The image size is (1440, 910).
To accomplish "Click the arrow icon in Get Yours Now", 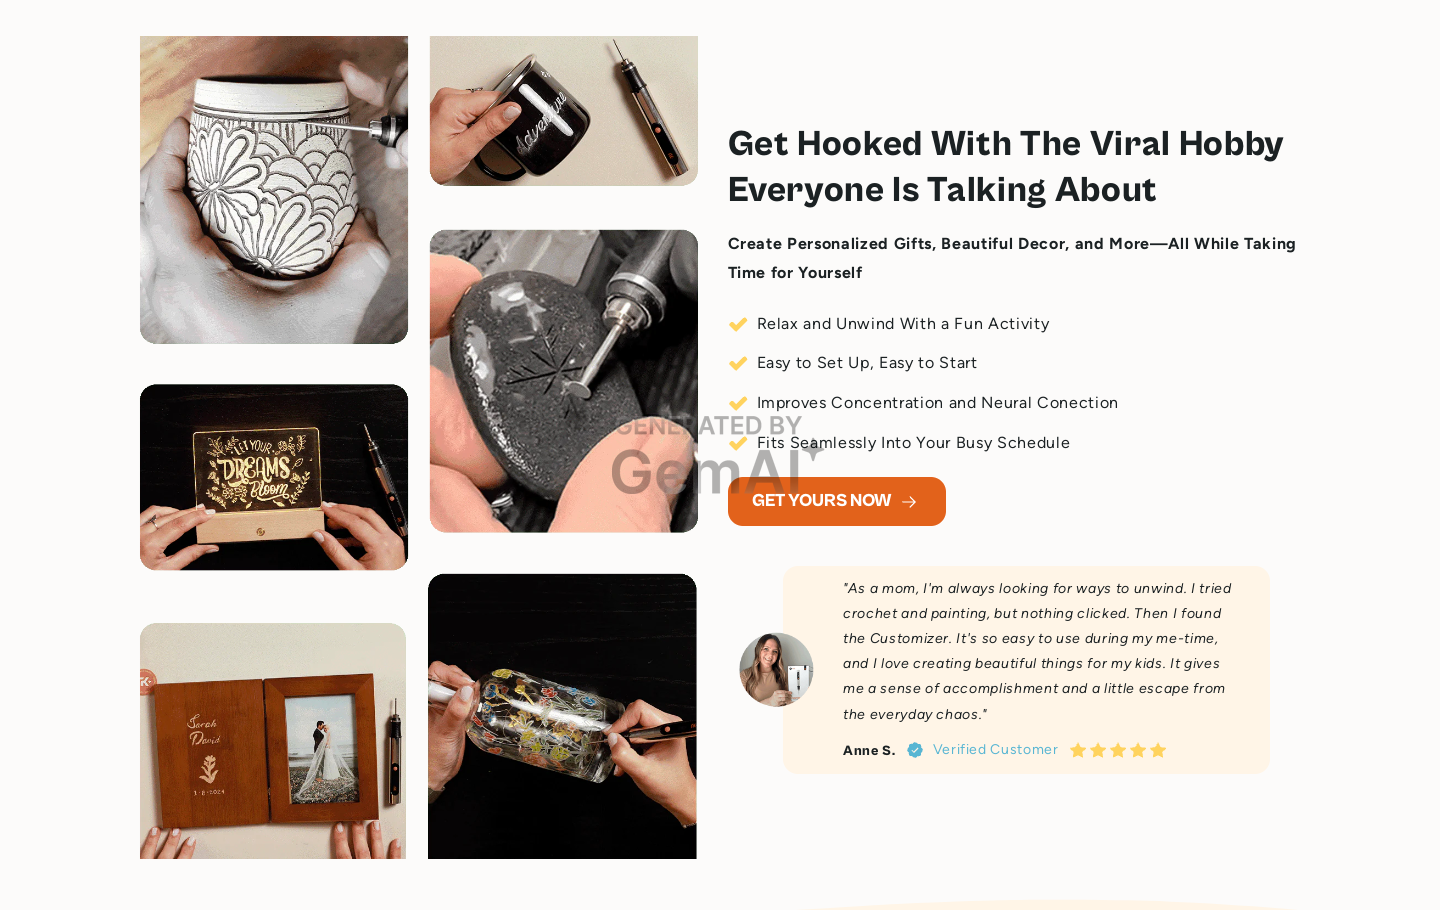I will (909, 502).
